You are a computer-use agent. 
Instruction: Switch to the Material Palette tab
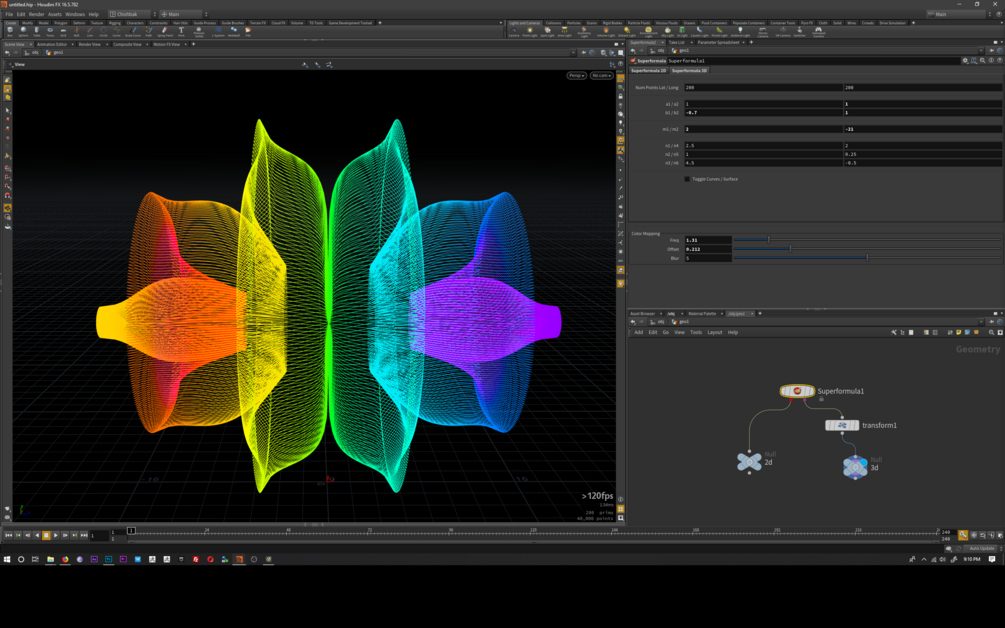coord(702,313)
